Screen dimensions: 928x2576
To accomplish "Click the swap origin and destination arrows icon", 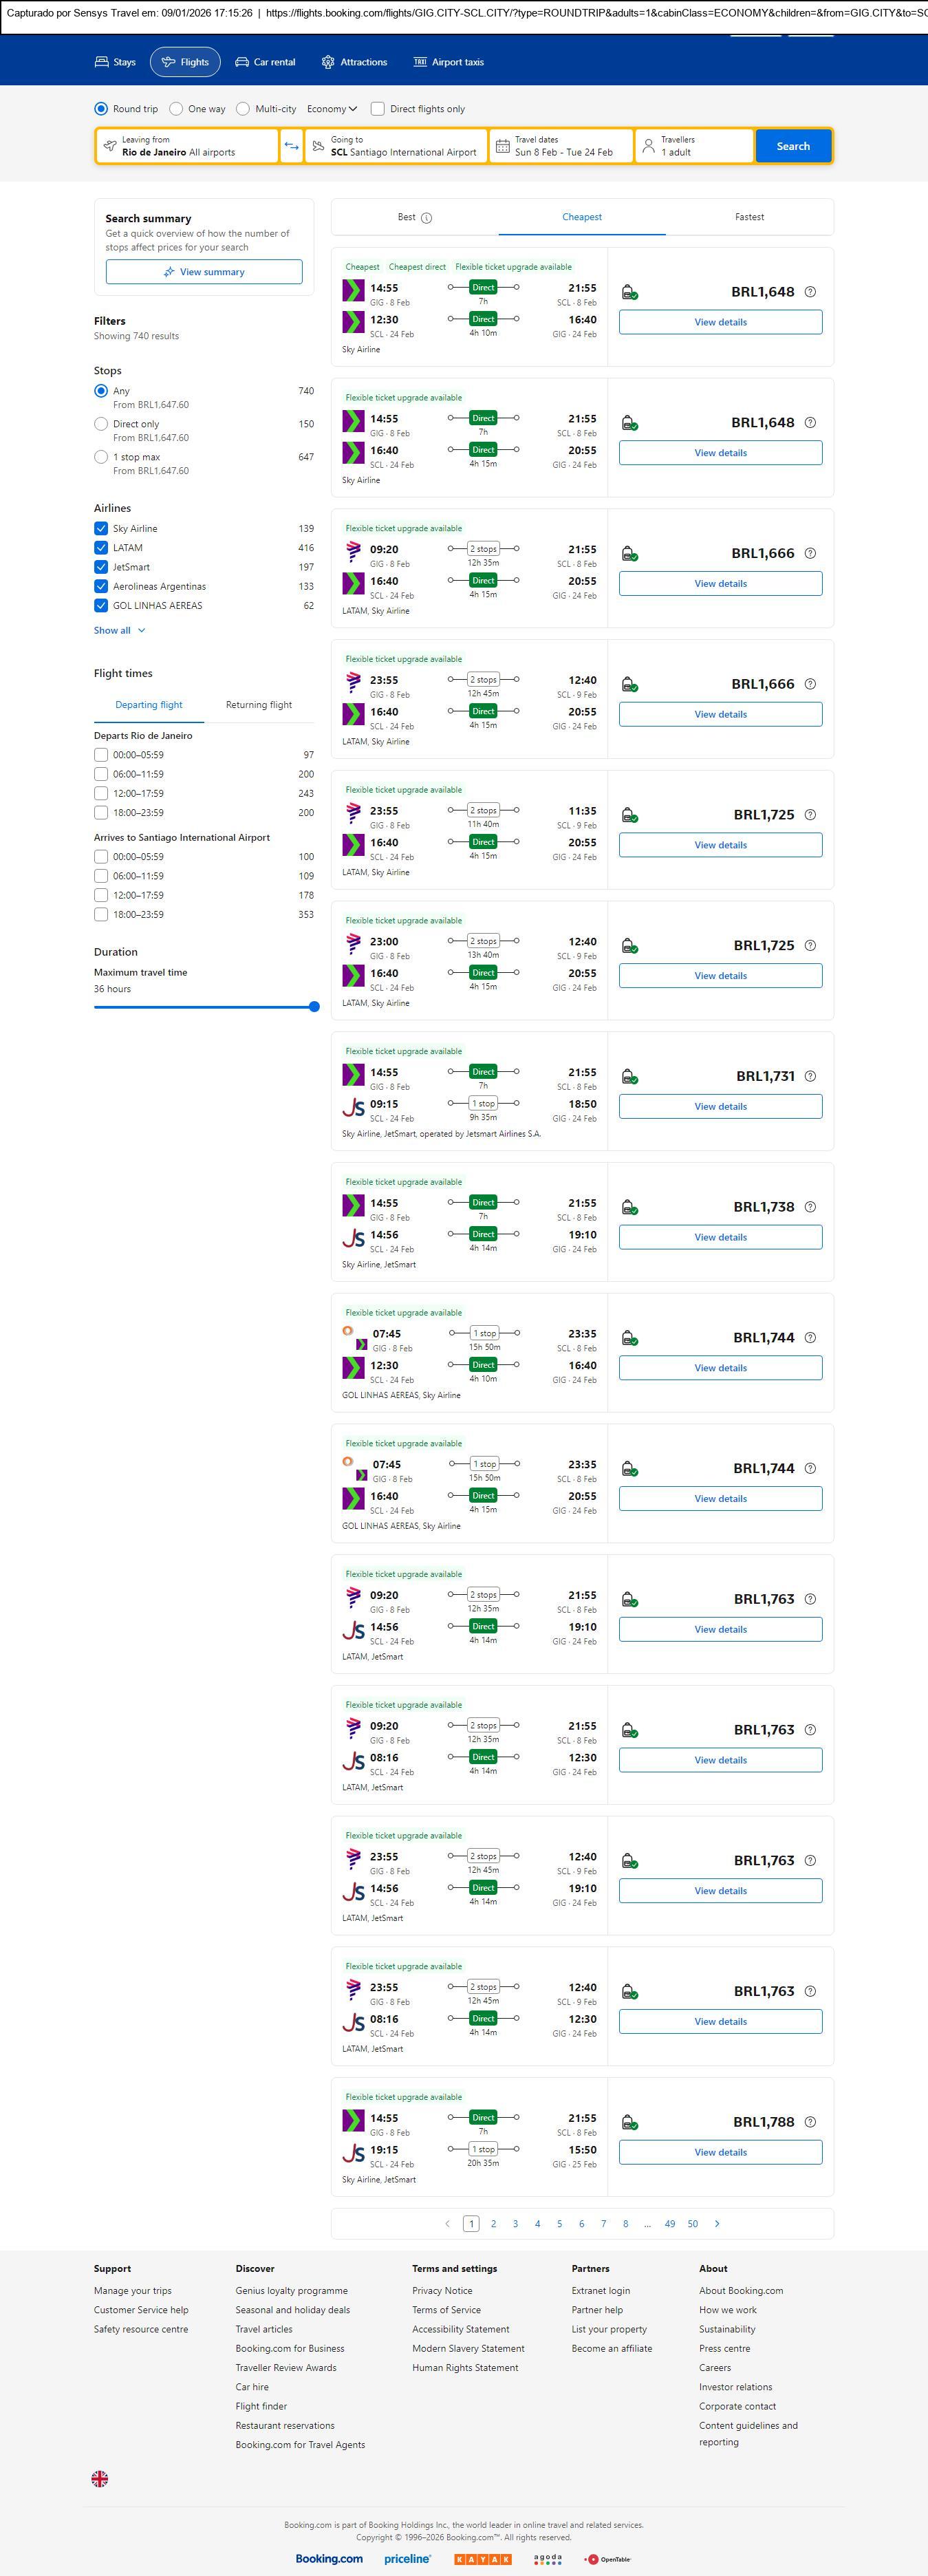I will pyautogui.click(x=291, y=146).
